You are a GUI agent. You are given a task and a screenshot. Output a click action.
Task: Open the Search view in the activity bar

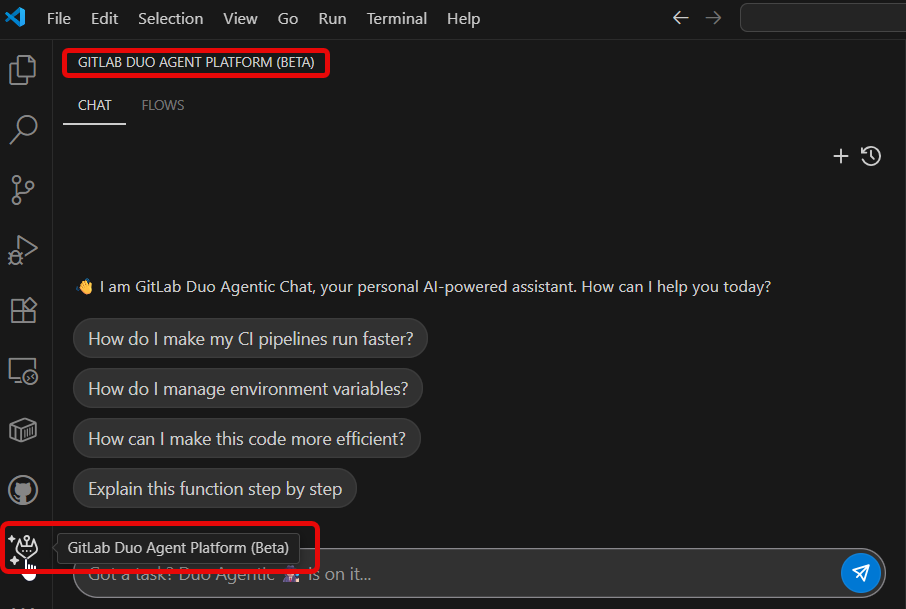click(23, 129)
